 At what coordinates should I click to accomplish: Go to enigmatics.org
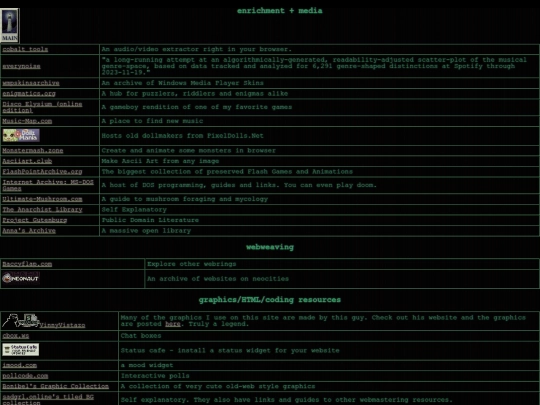pos(29,93)
